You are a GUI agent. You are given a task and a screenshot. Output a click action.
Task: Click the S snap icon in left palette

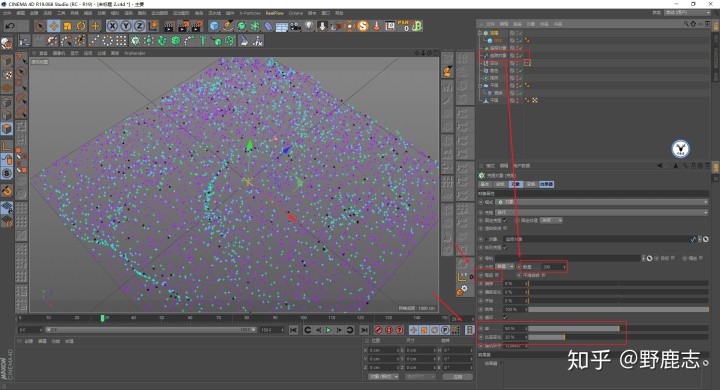[x=7, y=173]
